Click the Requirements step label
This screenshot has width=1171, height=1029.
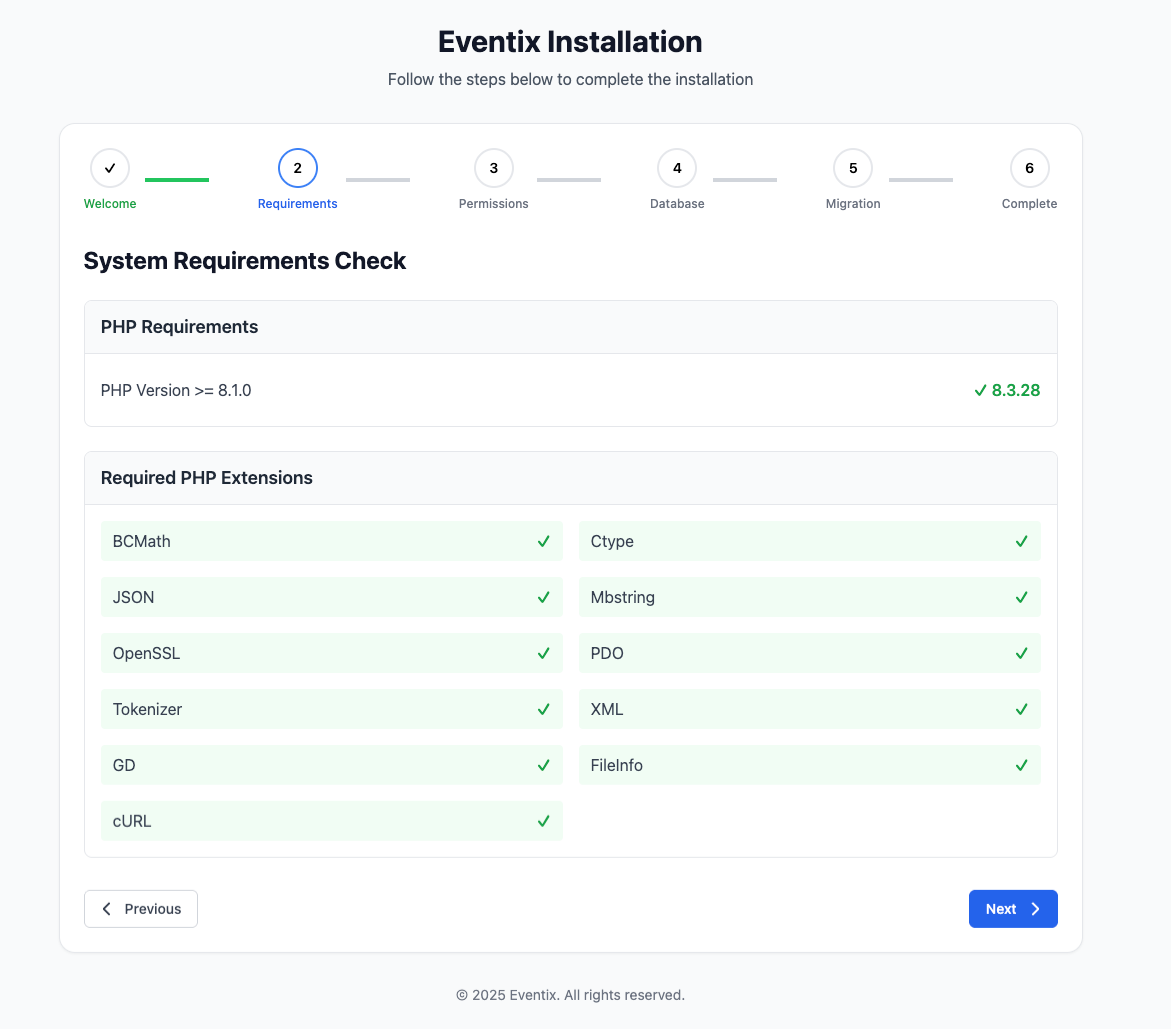[297, 203]
